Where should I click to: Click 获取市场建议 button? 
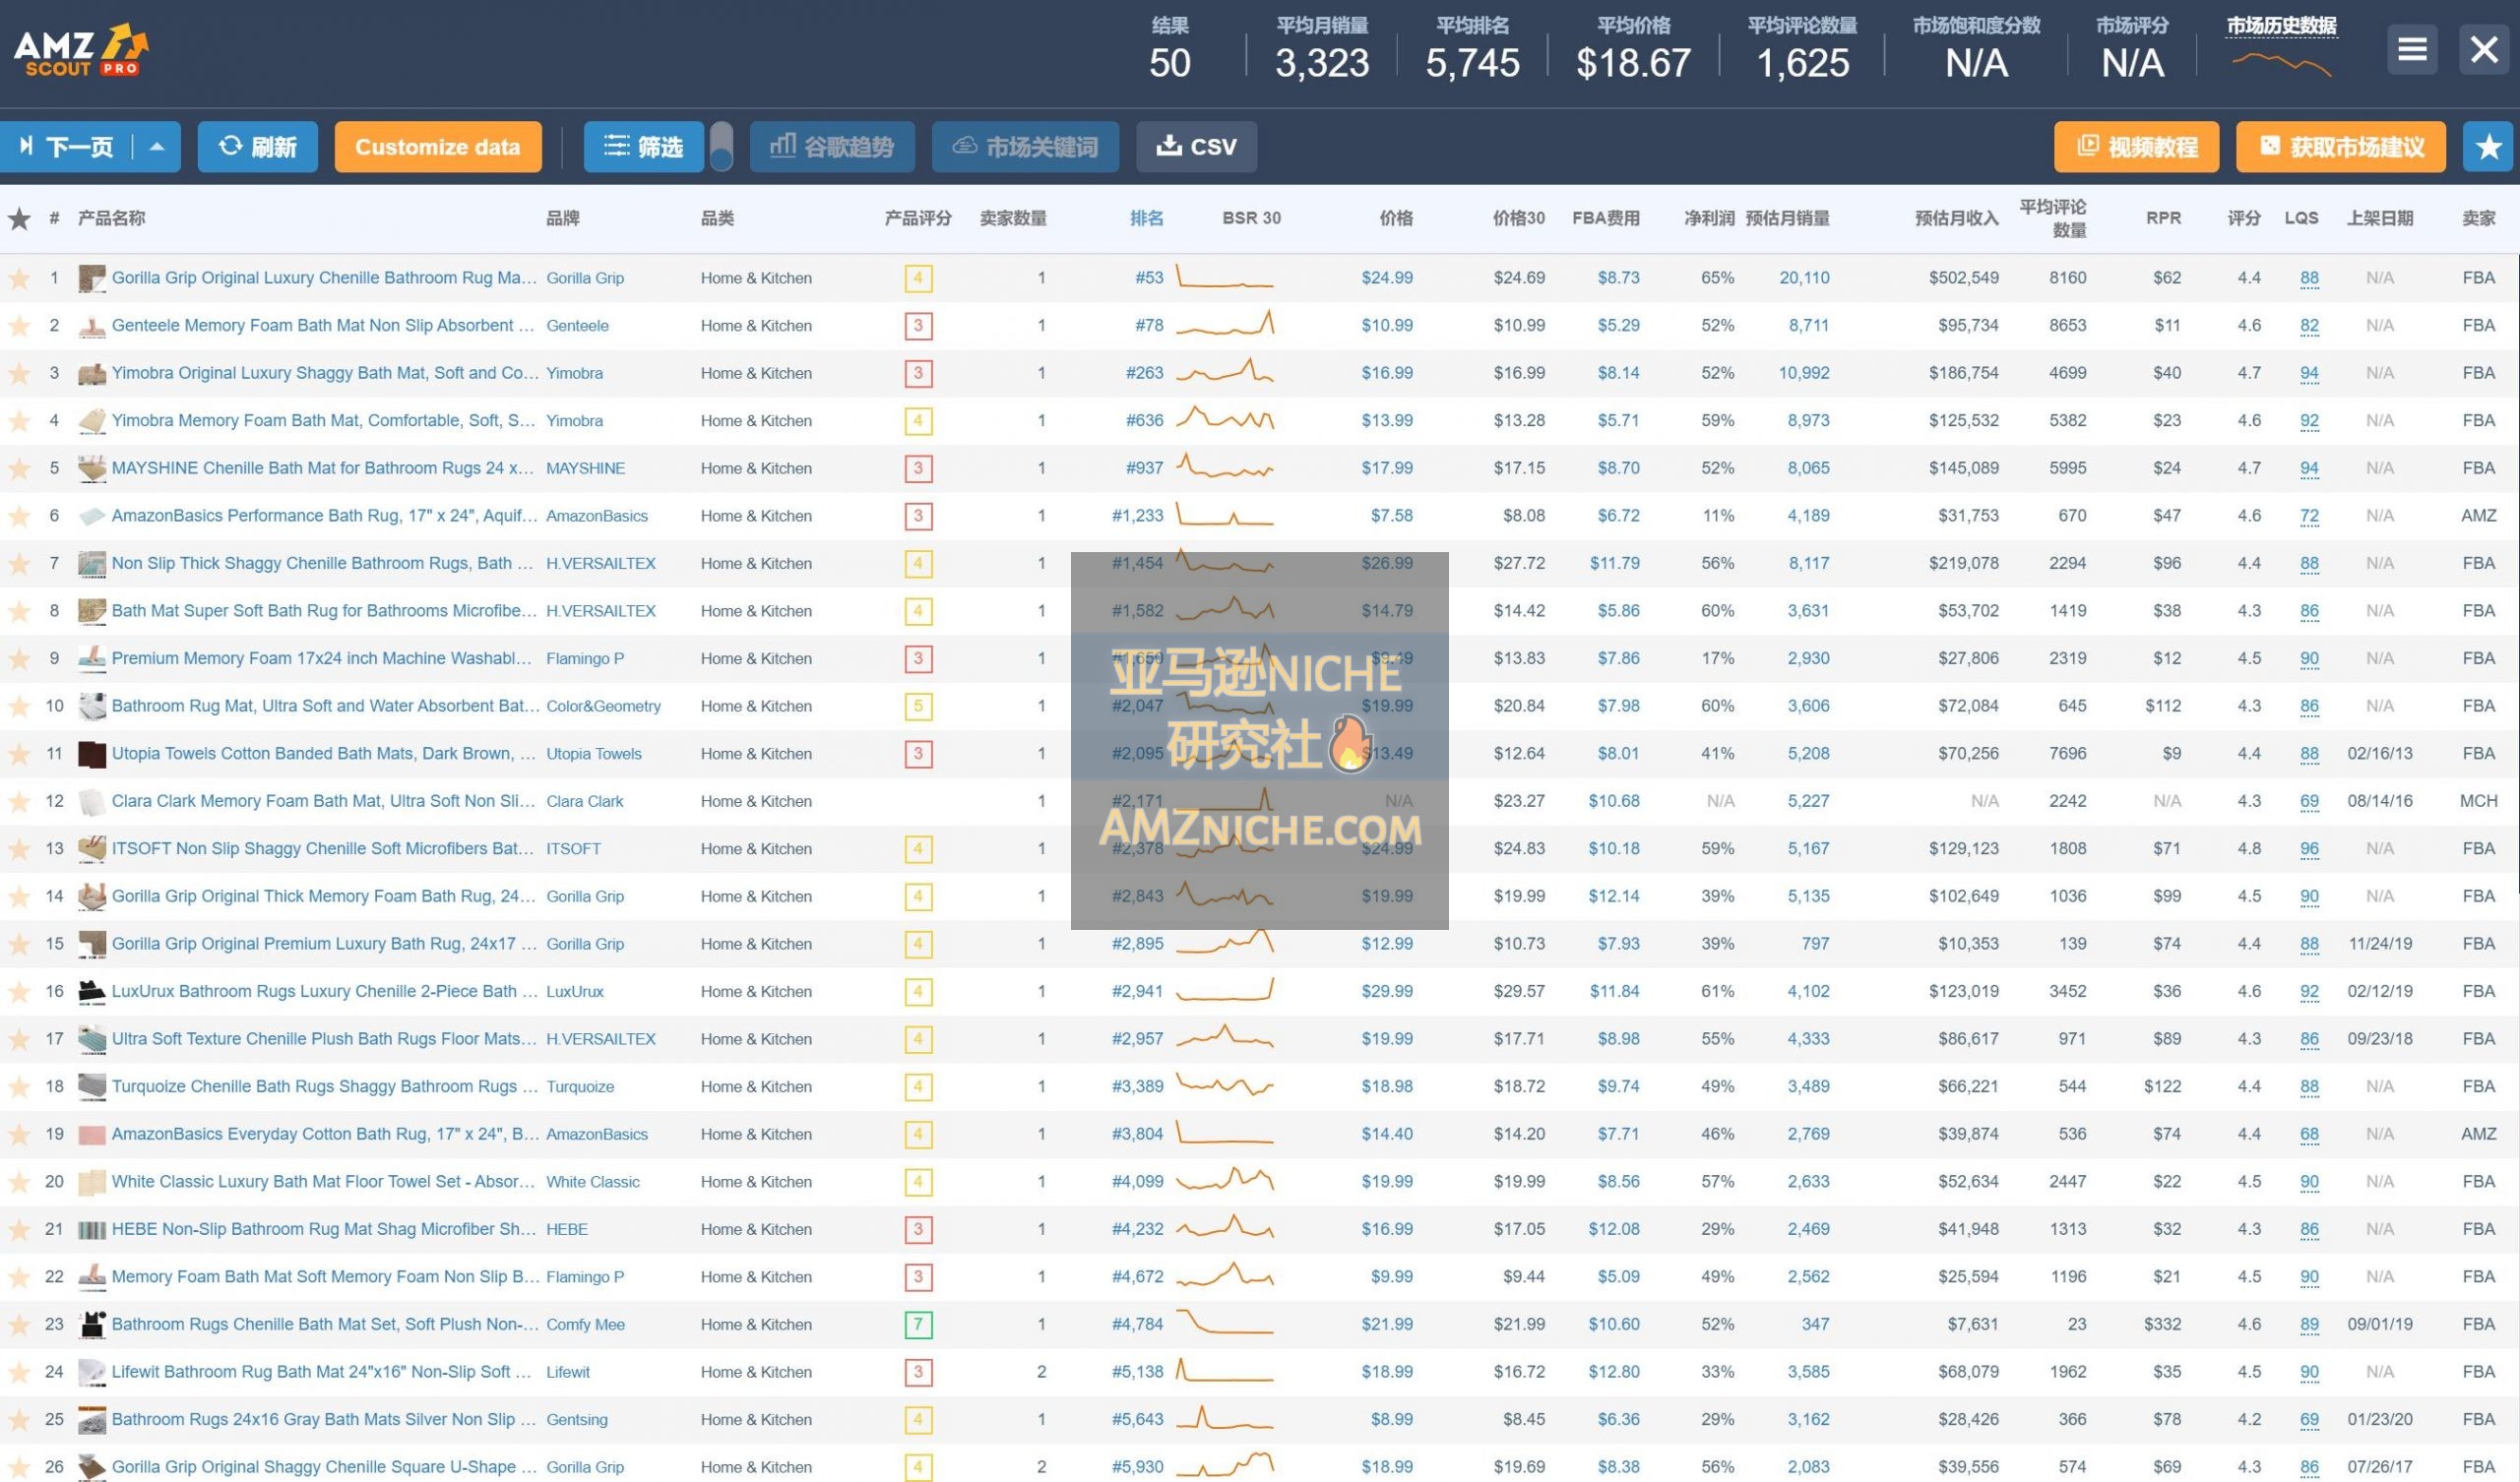(2341, 147)
